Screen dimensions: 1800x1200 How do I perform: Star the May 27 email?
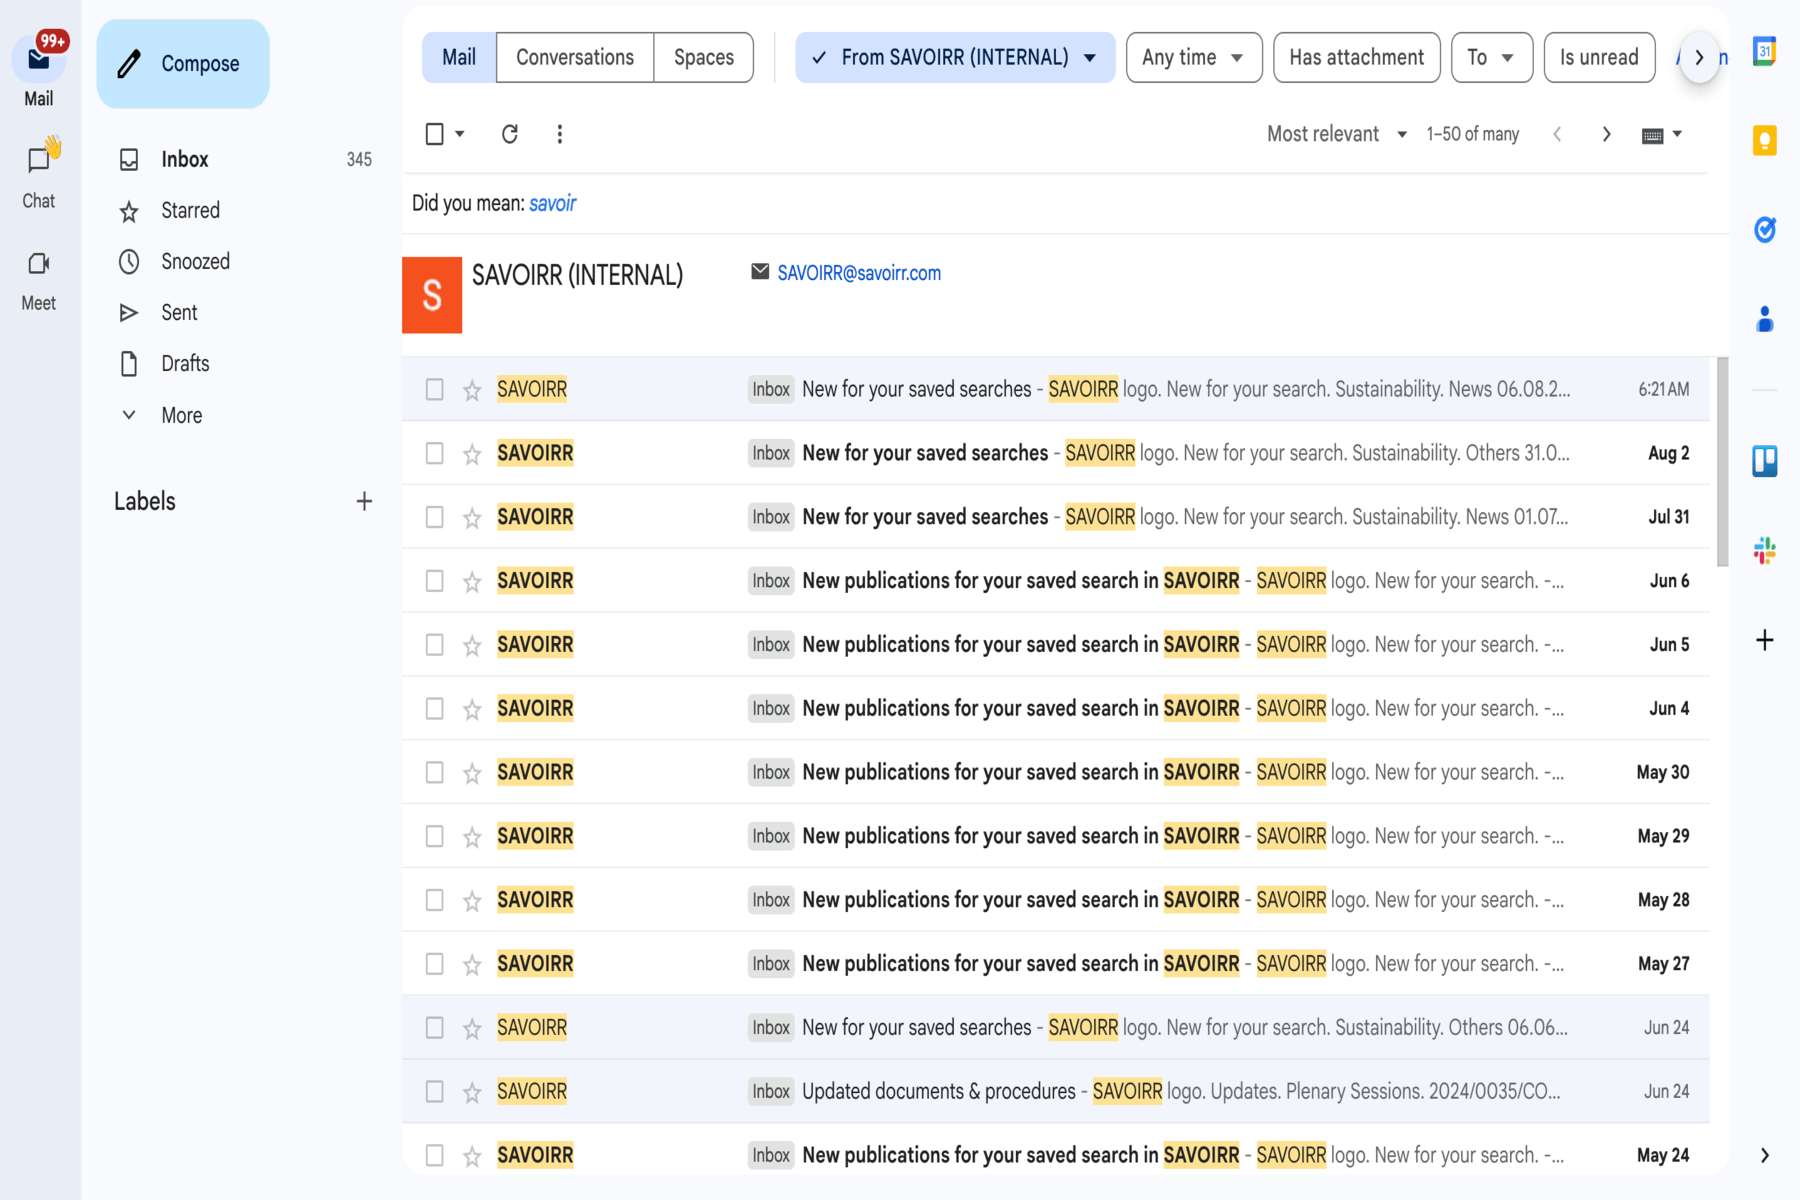(x=472, y=965)
